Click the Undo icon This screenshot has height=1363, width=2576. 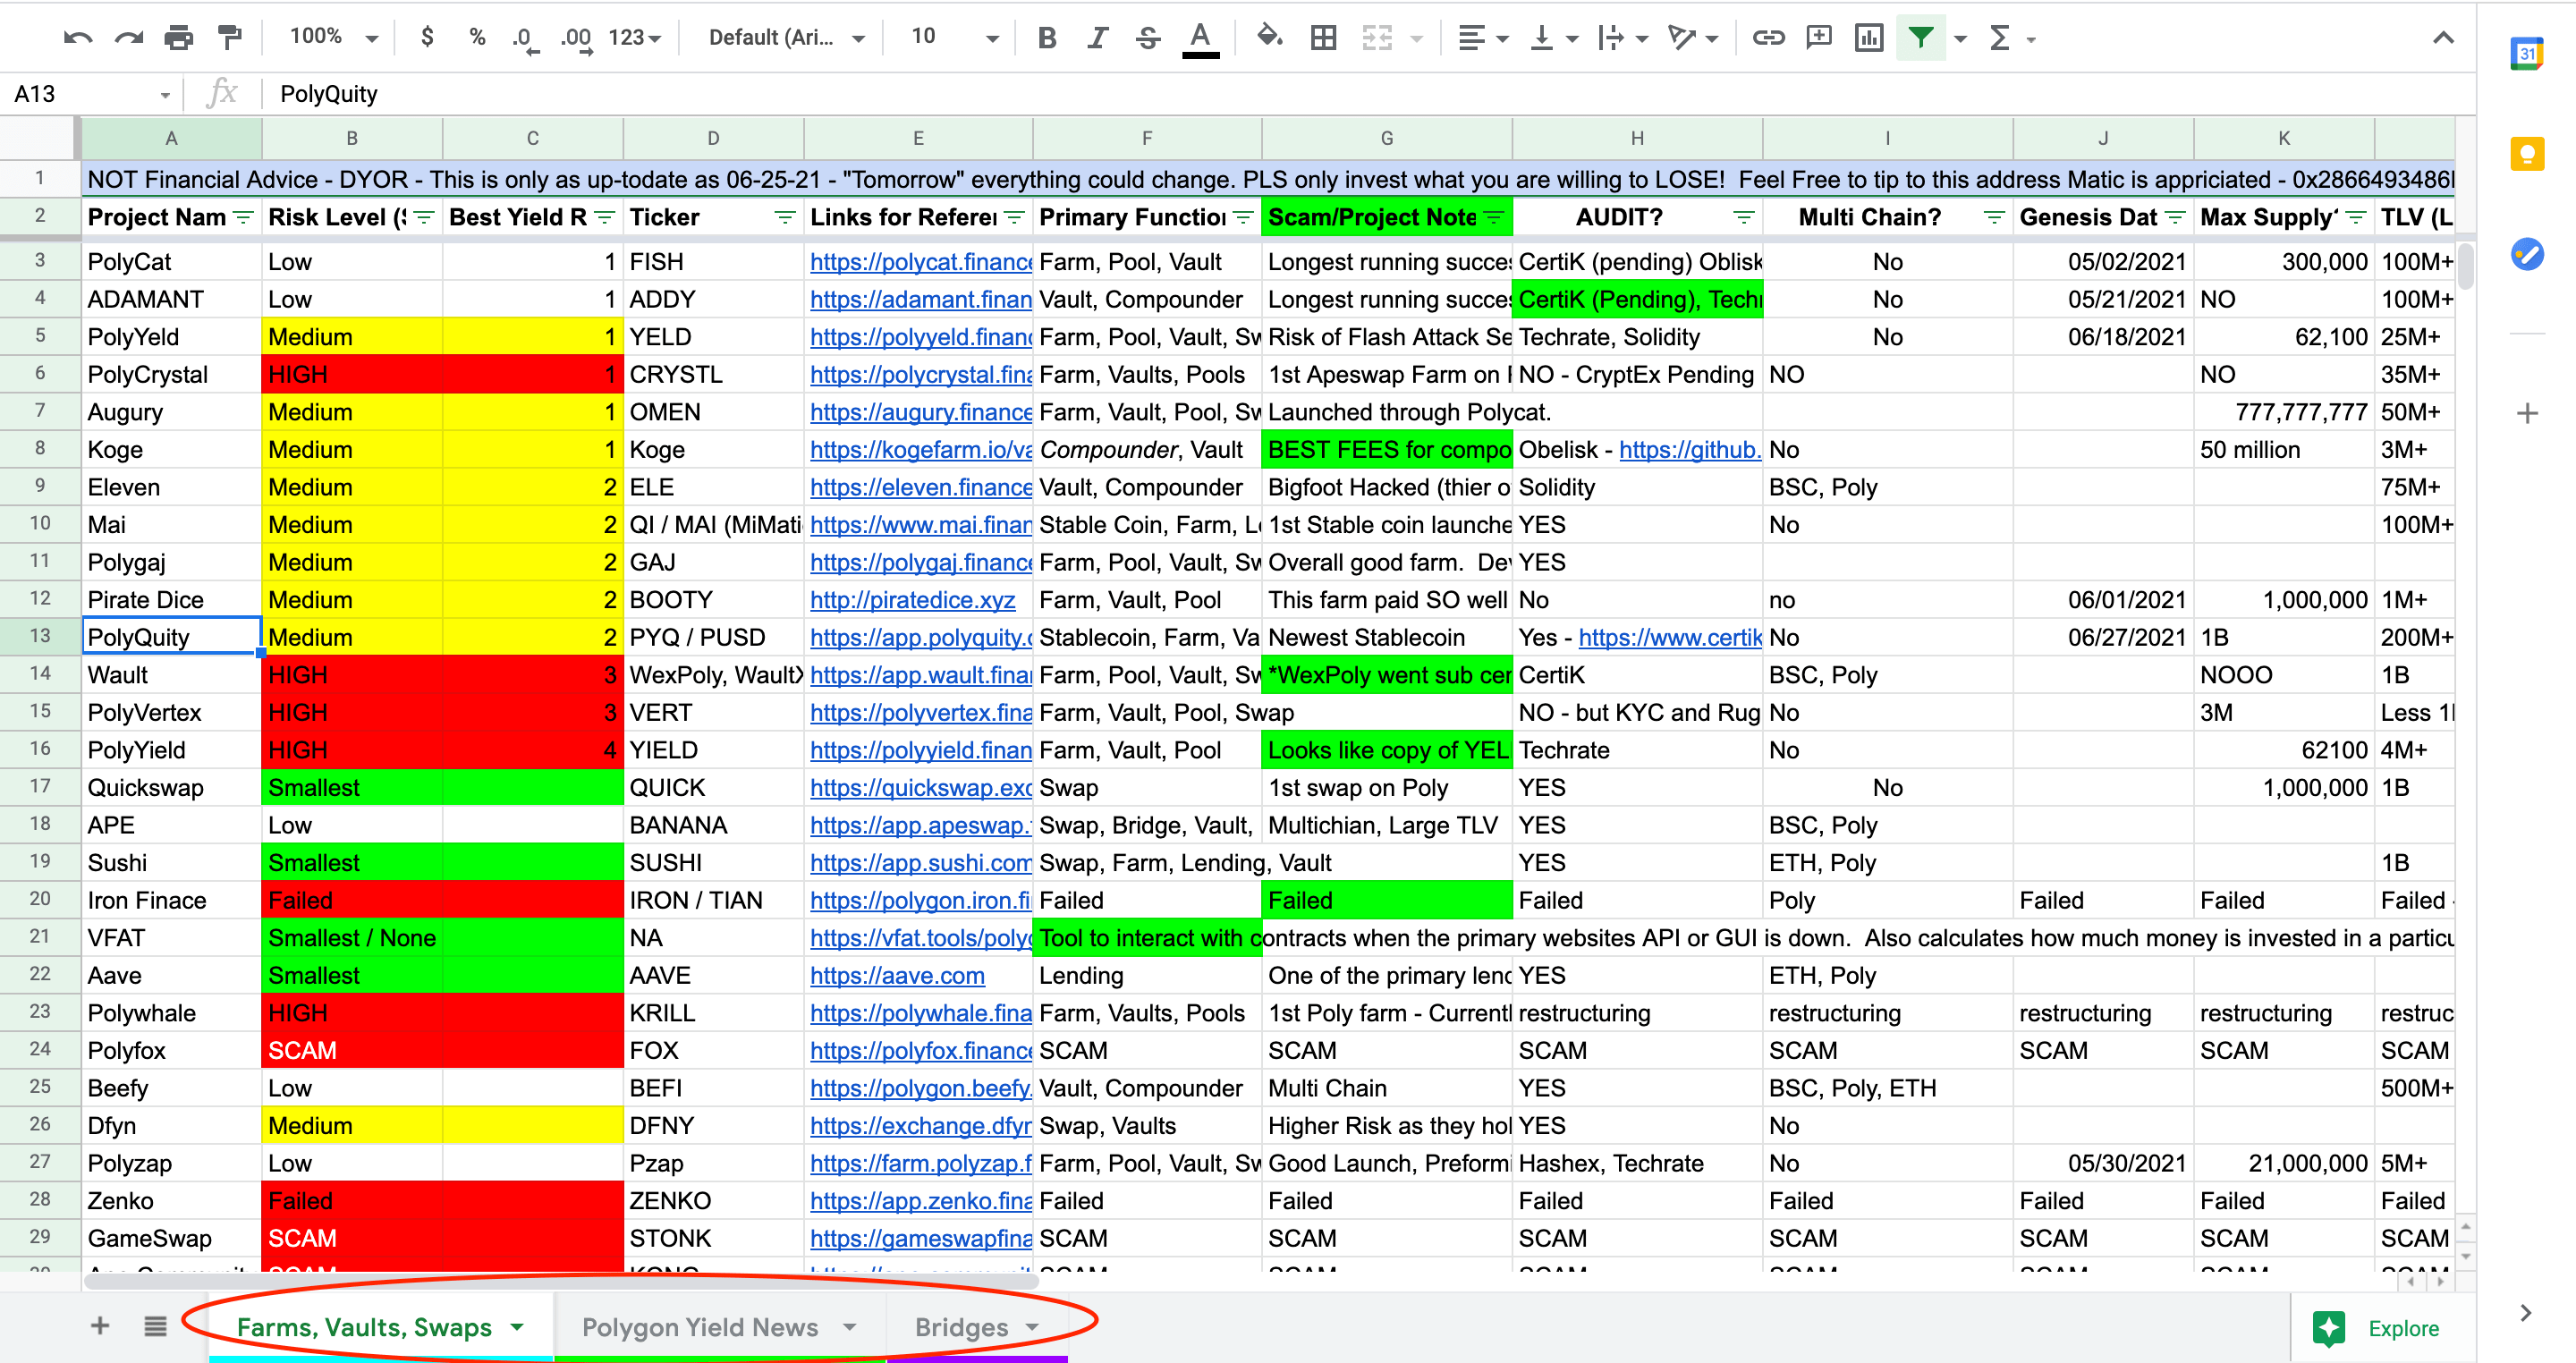(x=78, y=37)
